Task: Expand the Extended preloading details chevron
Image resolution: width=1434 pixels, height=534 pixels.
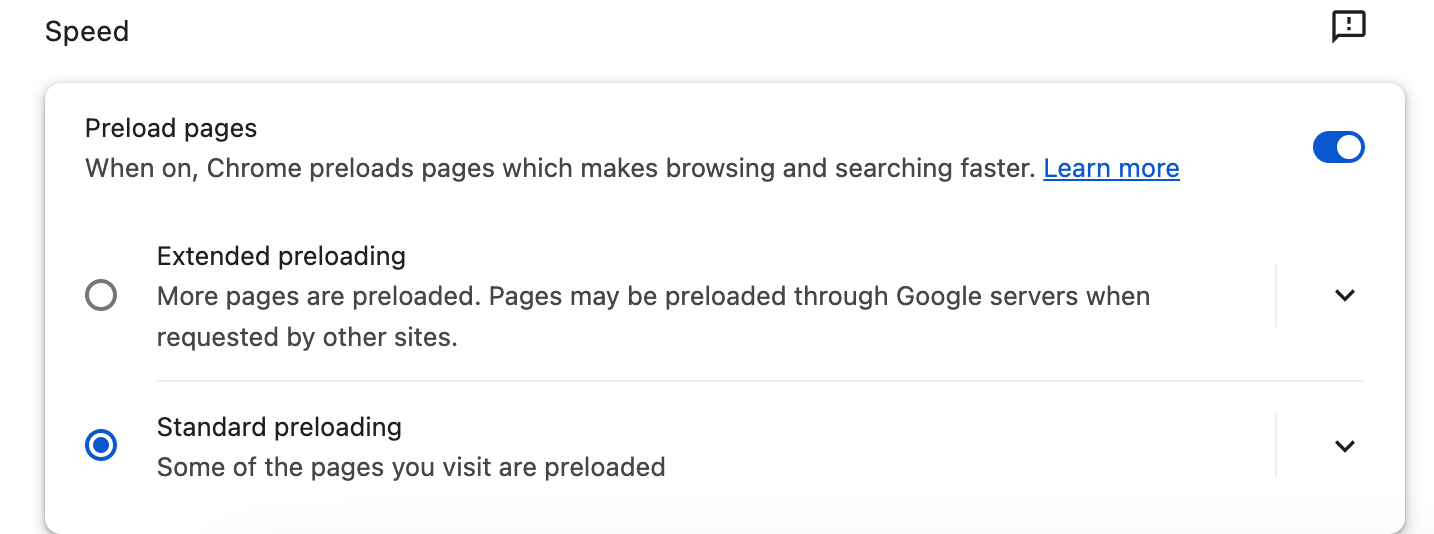Action: pyautogui.click(x=1345, y=296)
